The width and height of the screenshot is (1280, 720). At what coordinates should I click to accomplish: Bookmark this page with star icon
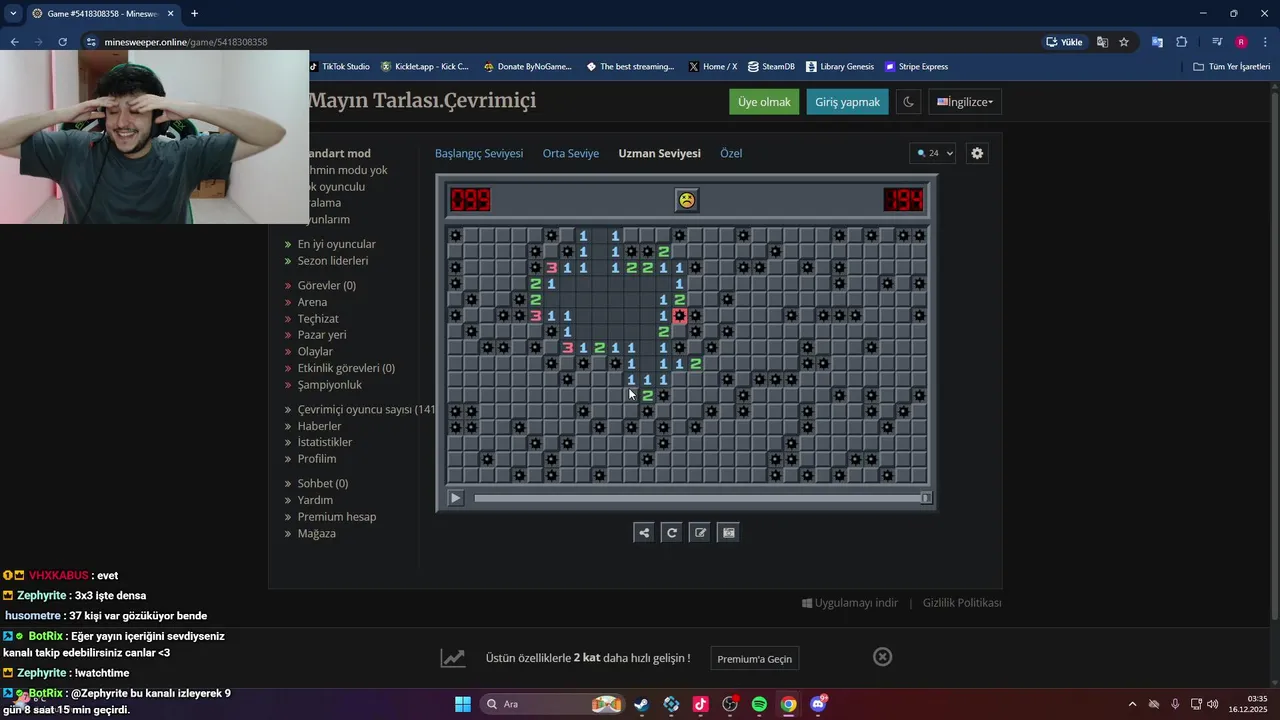1124,42
